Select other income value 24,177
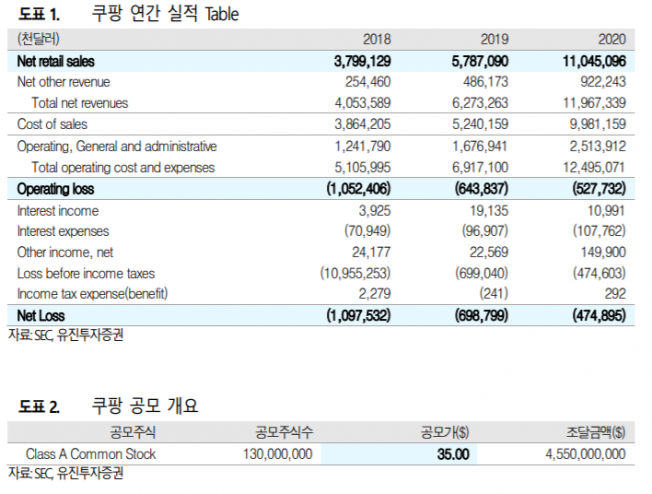Viewport: 652px width, 494px height. pos(371,252)
